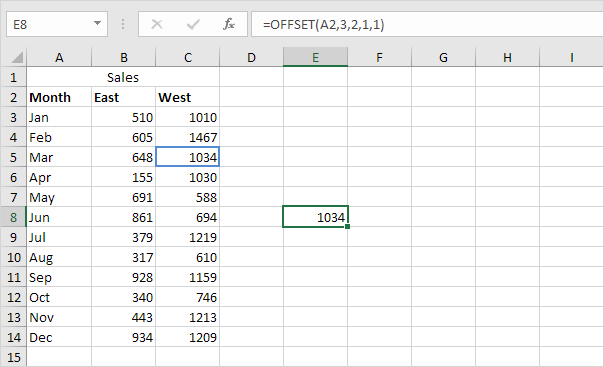Click cell with value 605
This screenshot has width=604, height=367.
(x=124, y=137)
